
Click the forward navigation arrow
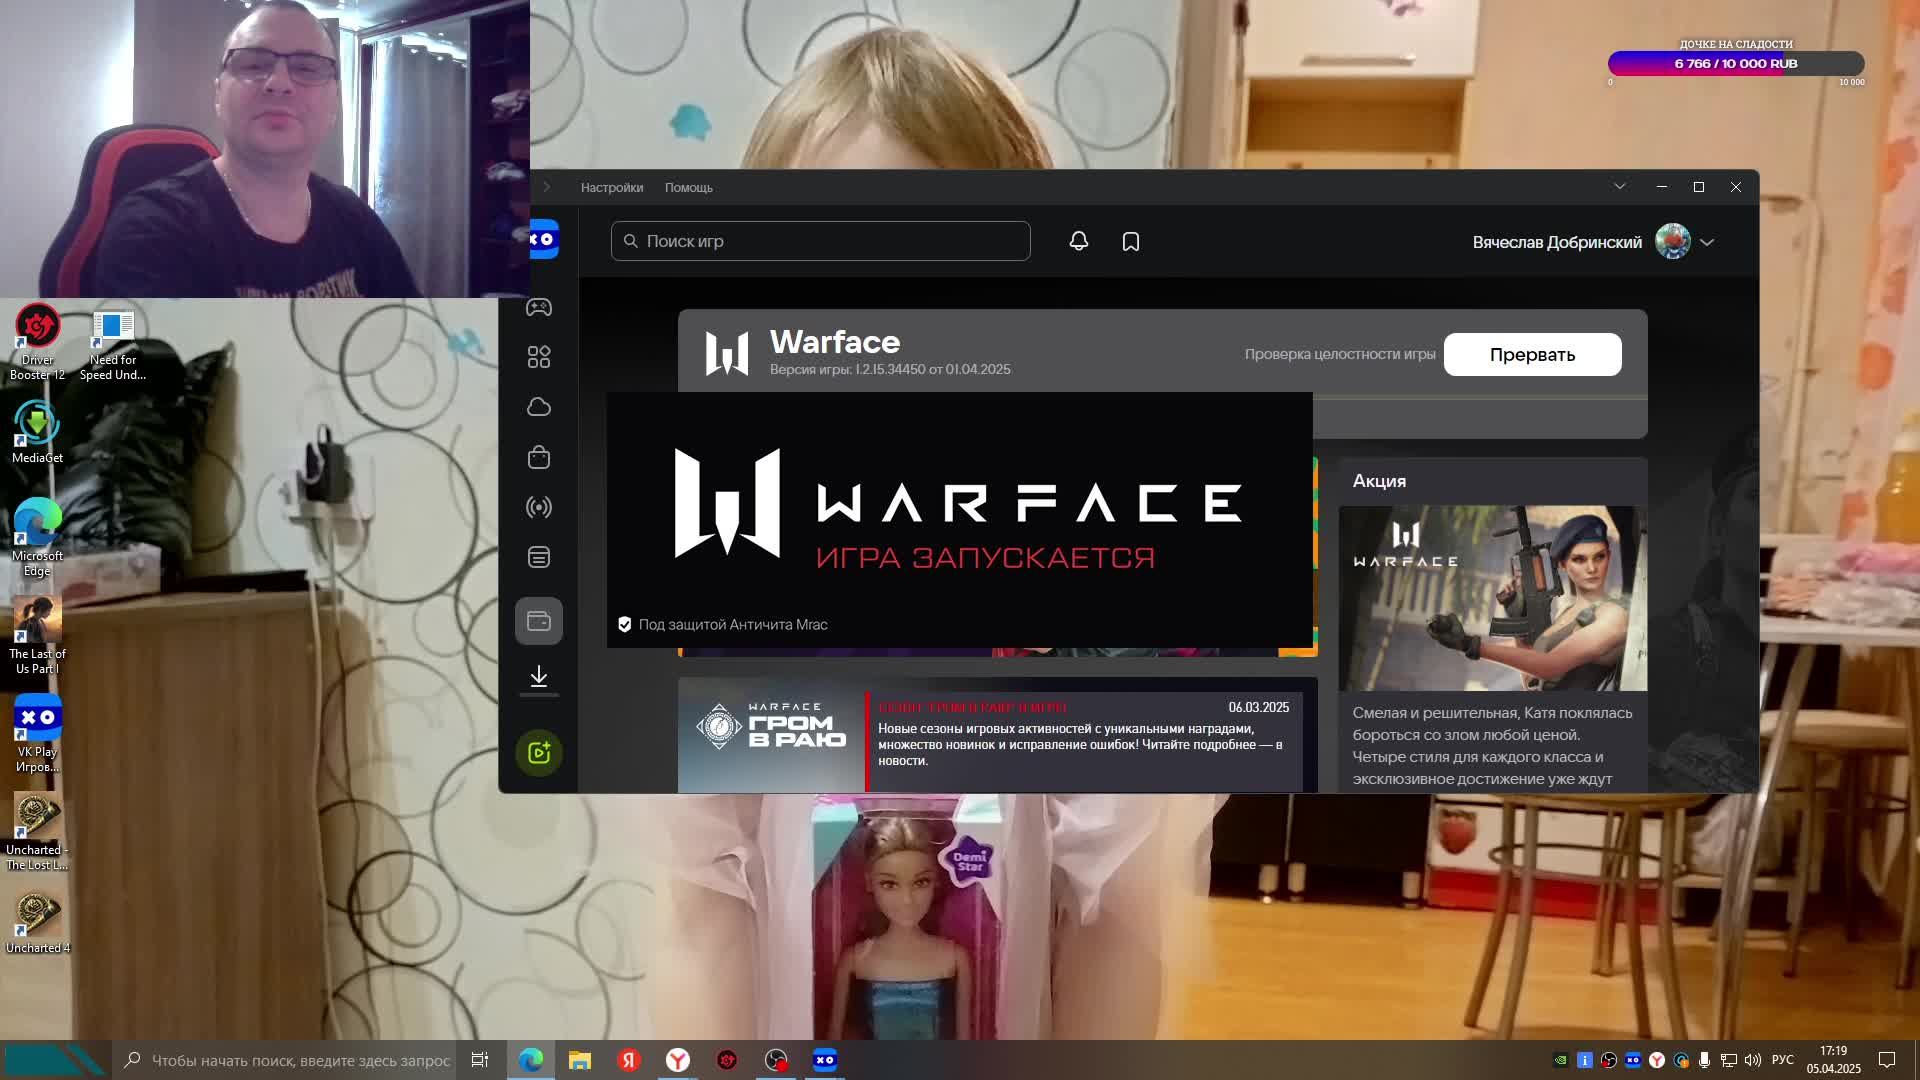point(547,187)
